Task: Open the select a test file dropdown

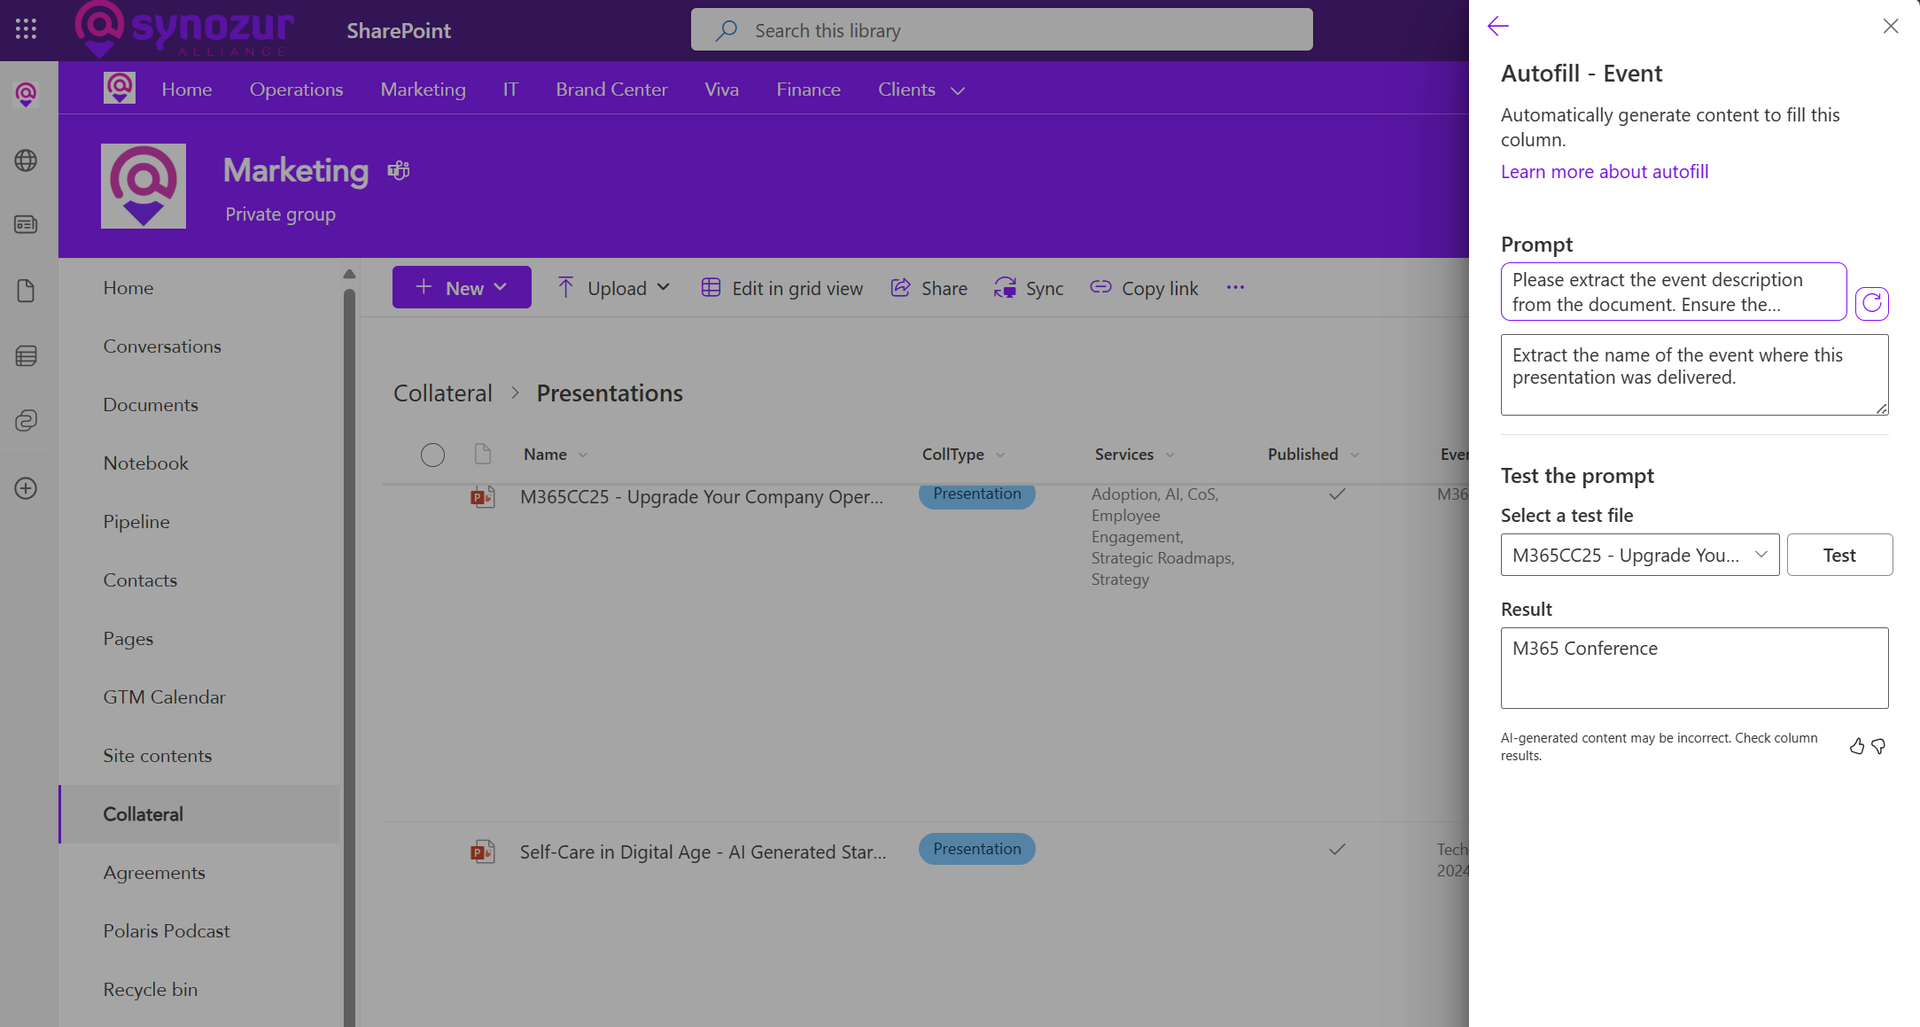Action: pos(1640,555)
